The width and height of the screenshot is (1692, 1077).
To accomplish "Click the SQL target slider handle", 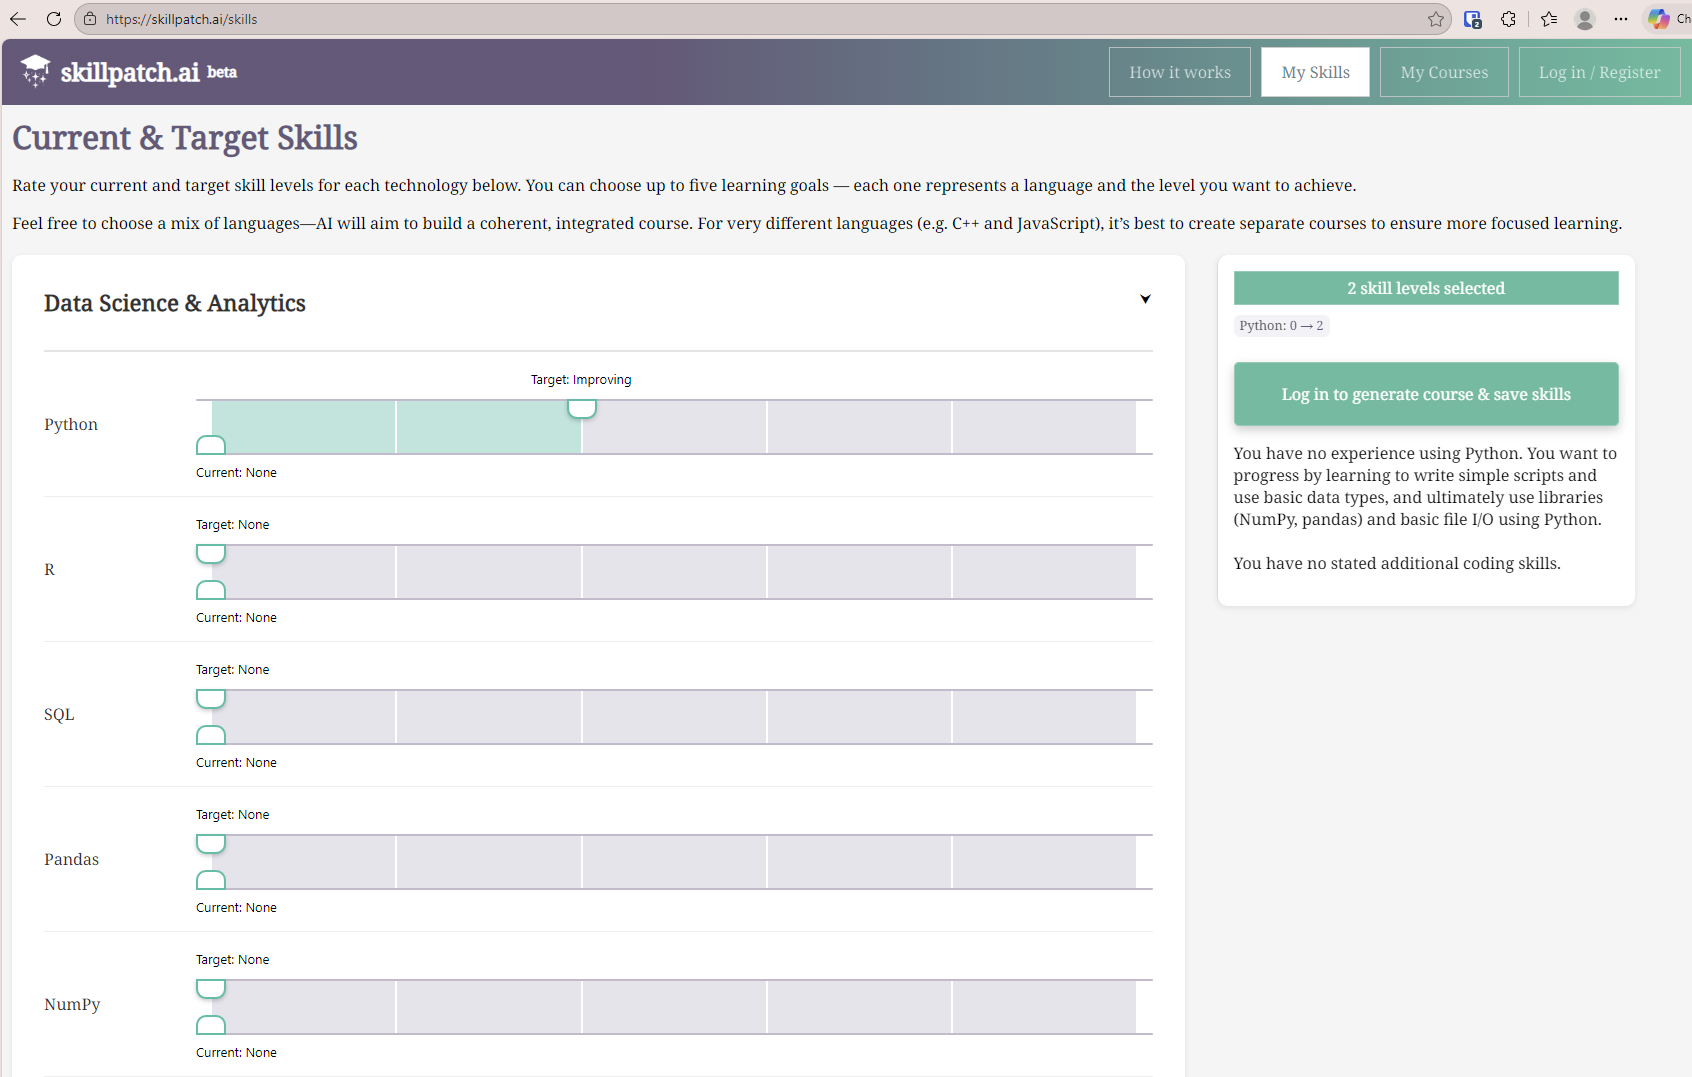I will point(211,698).
